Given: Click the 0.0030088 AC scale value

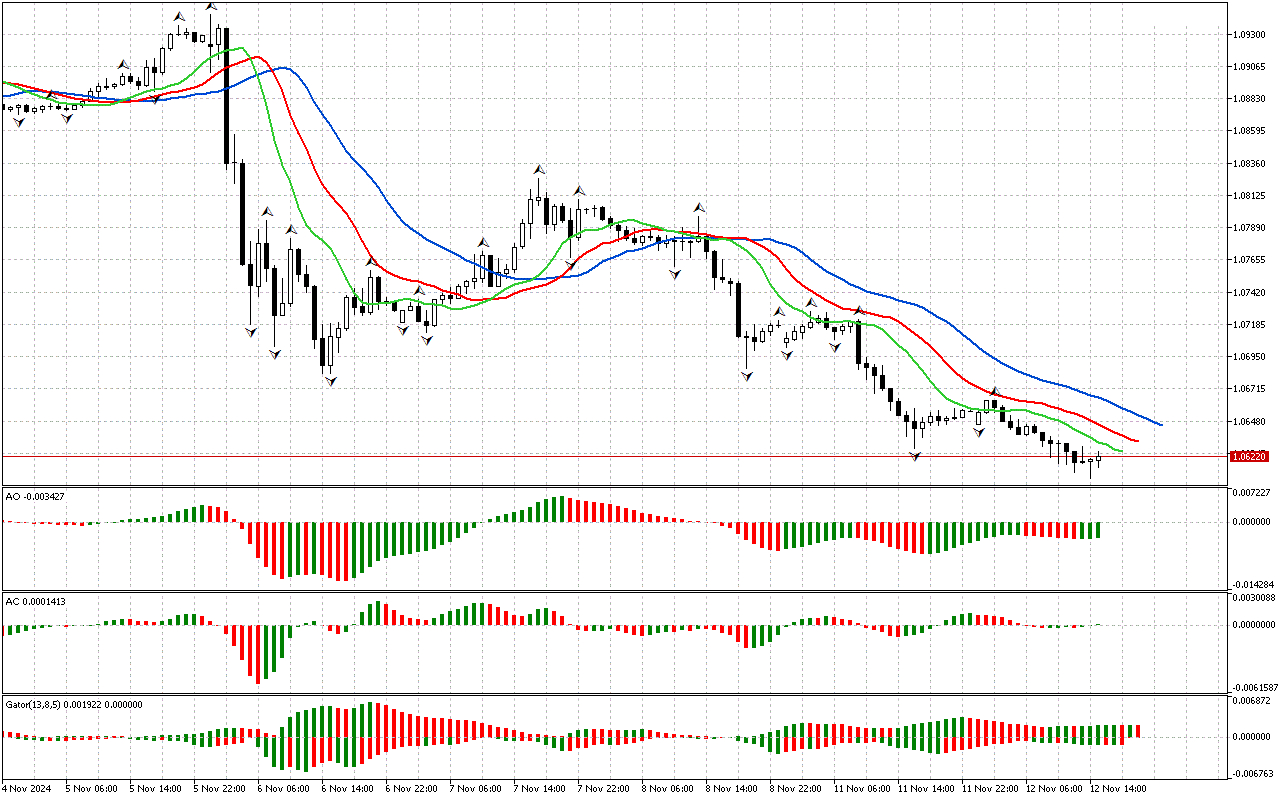Looking at the screenshot, I should tap(1254, 598).
